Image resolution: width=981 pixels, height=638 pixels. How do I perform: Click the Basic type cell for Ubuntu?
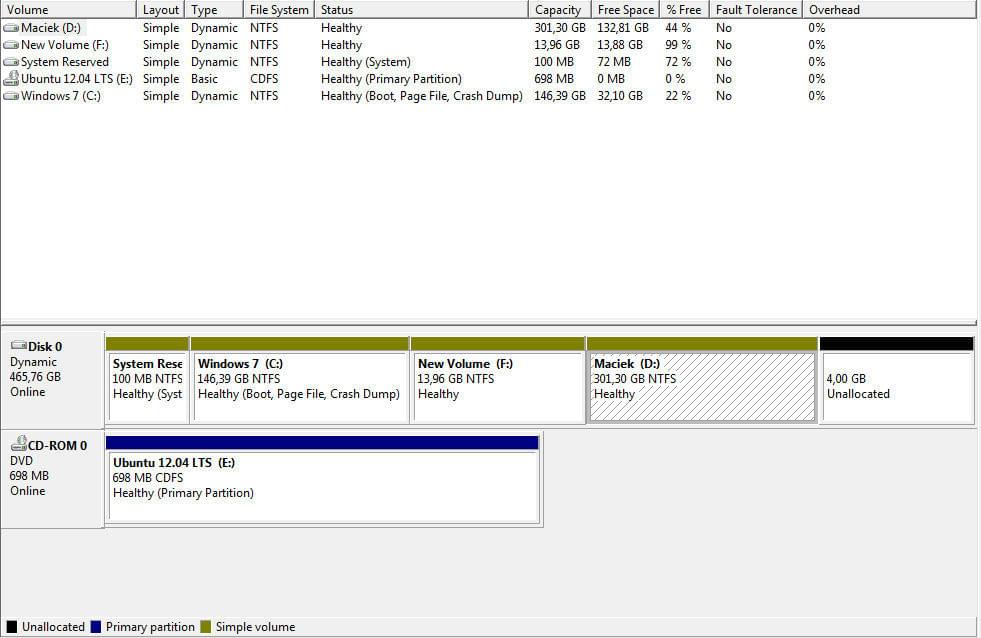pos(205,79)
